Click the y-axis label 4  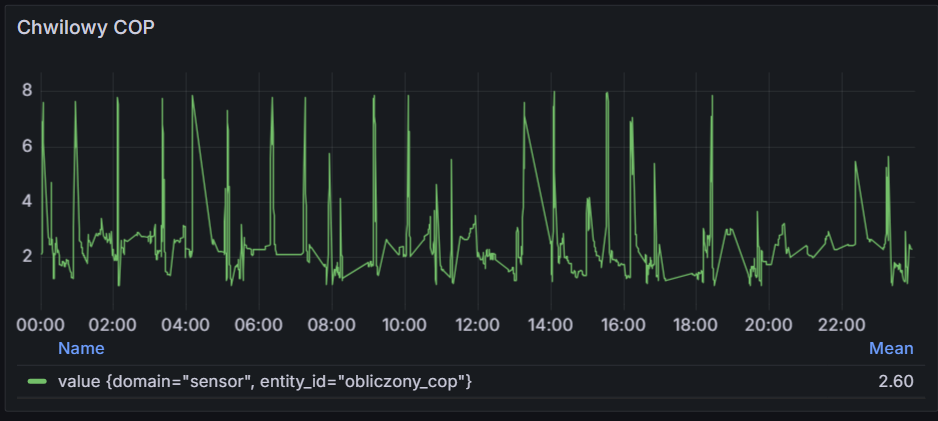(27, 201)
